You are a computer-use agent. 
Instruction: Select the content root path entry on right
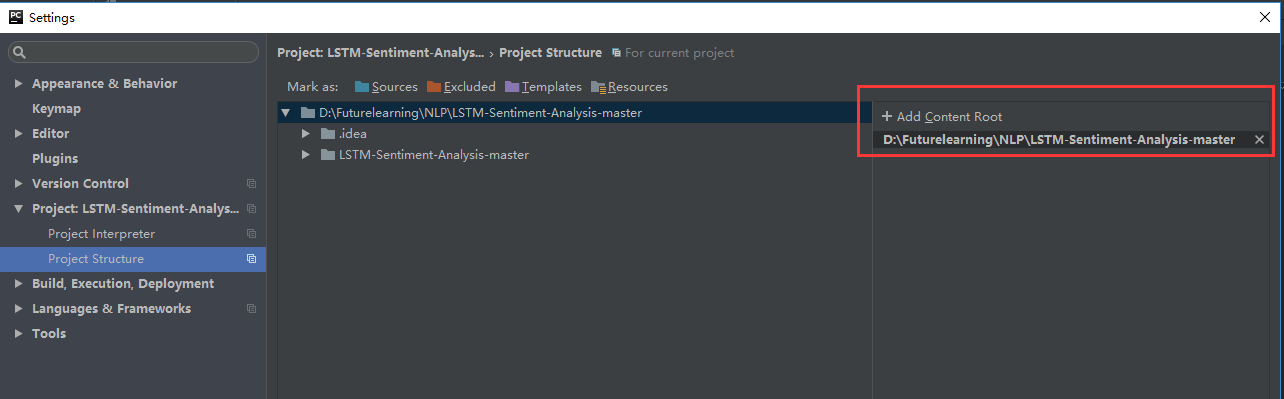tap(1059, 140)
